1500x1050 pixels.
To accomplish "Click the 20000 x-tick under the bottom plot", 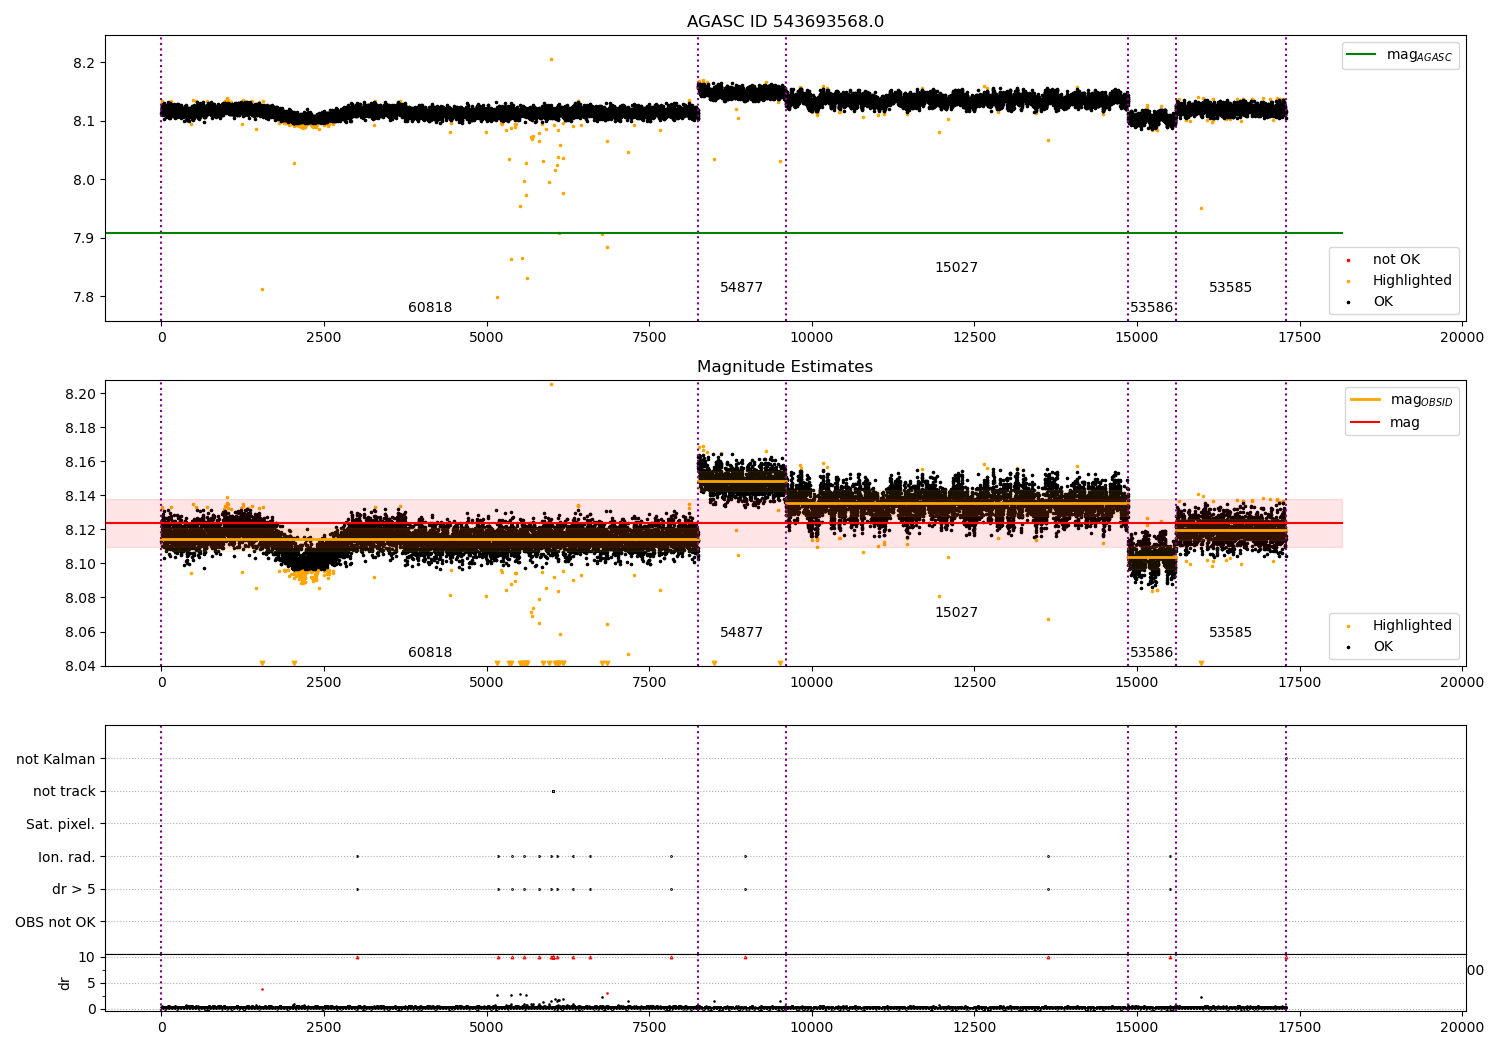I will pyautogui.click(x=1462, y=1029).
